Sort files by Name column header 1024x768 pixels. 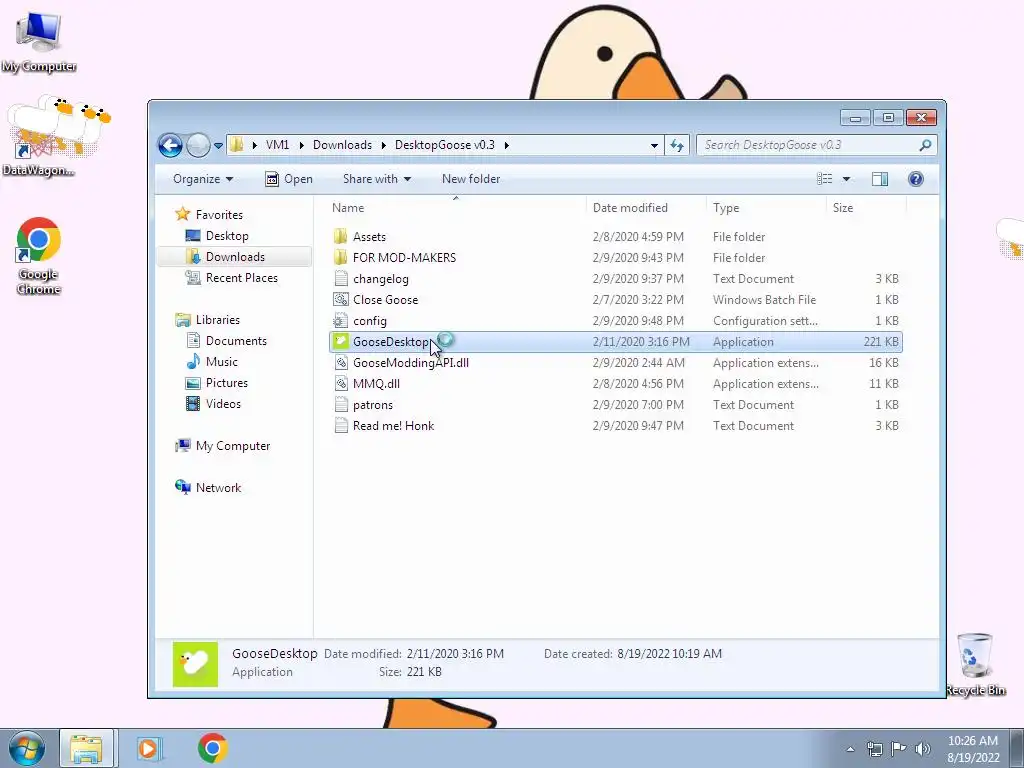coord(348,208)
